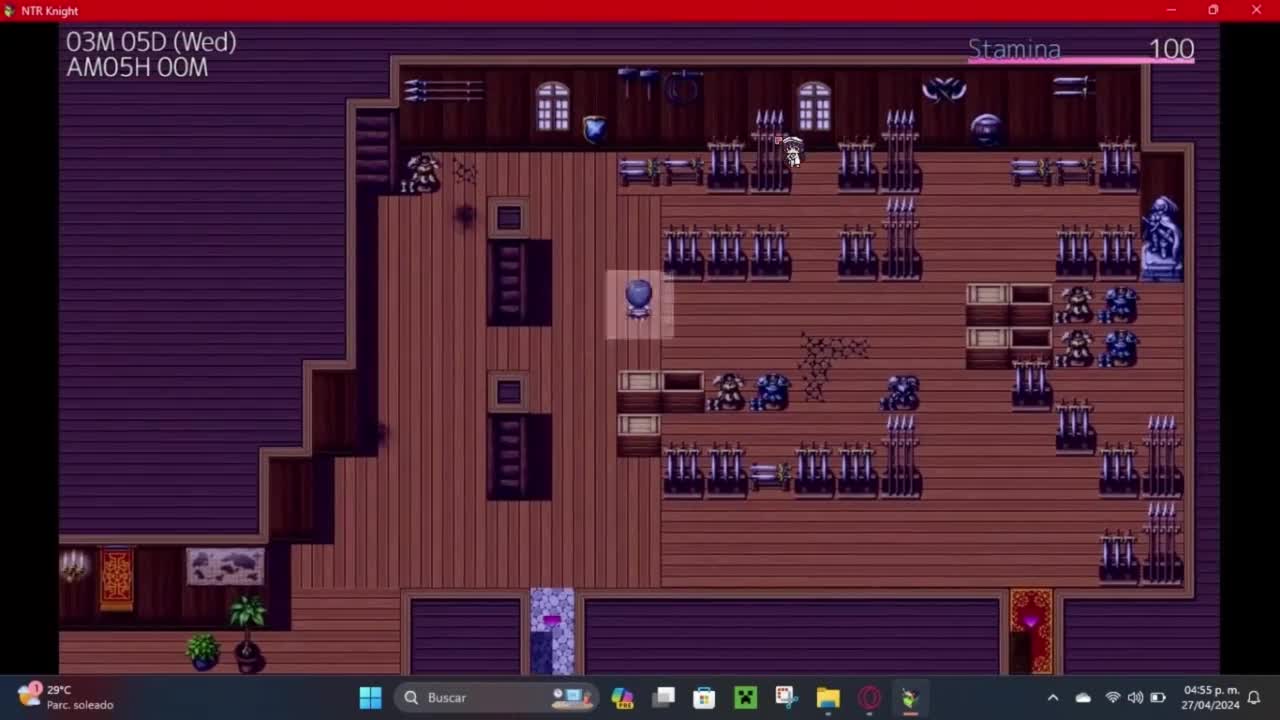
Task: Open File Explorer from the taskbar
Action: 827,697
